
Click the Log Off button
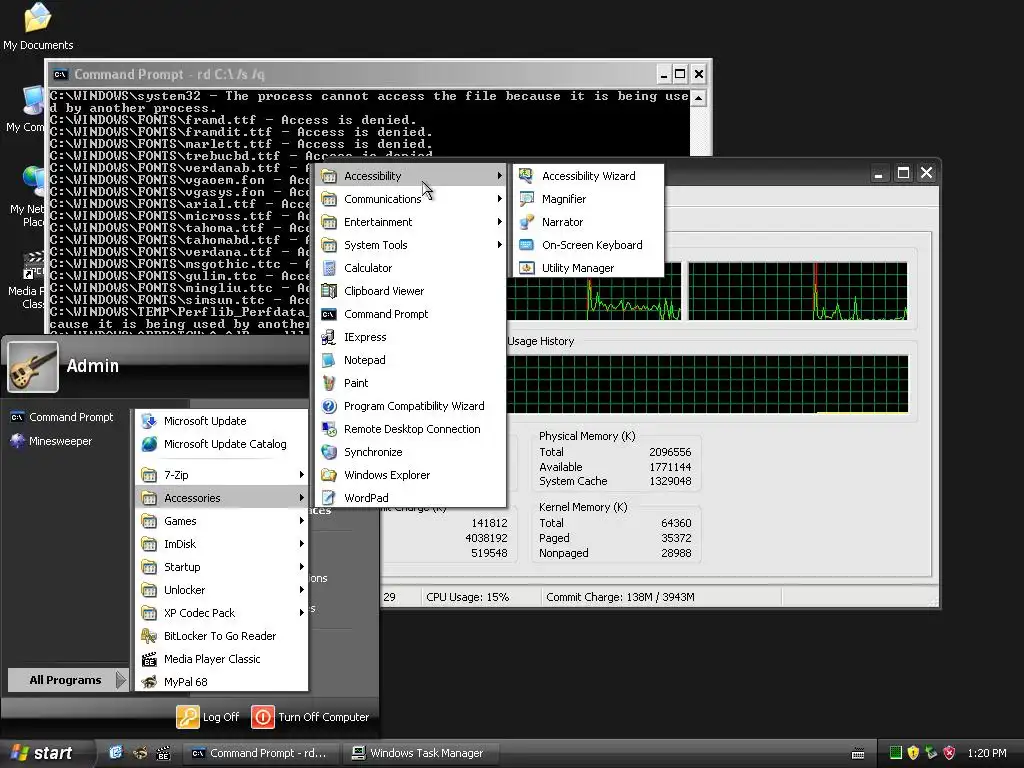point(208,717)
